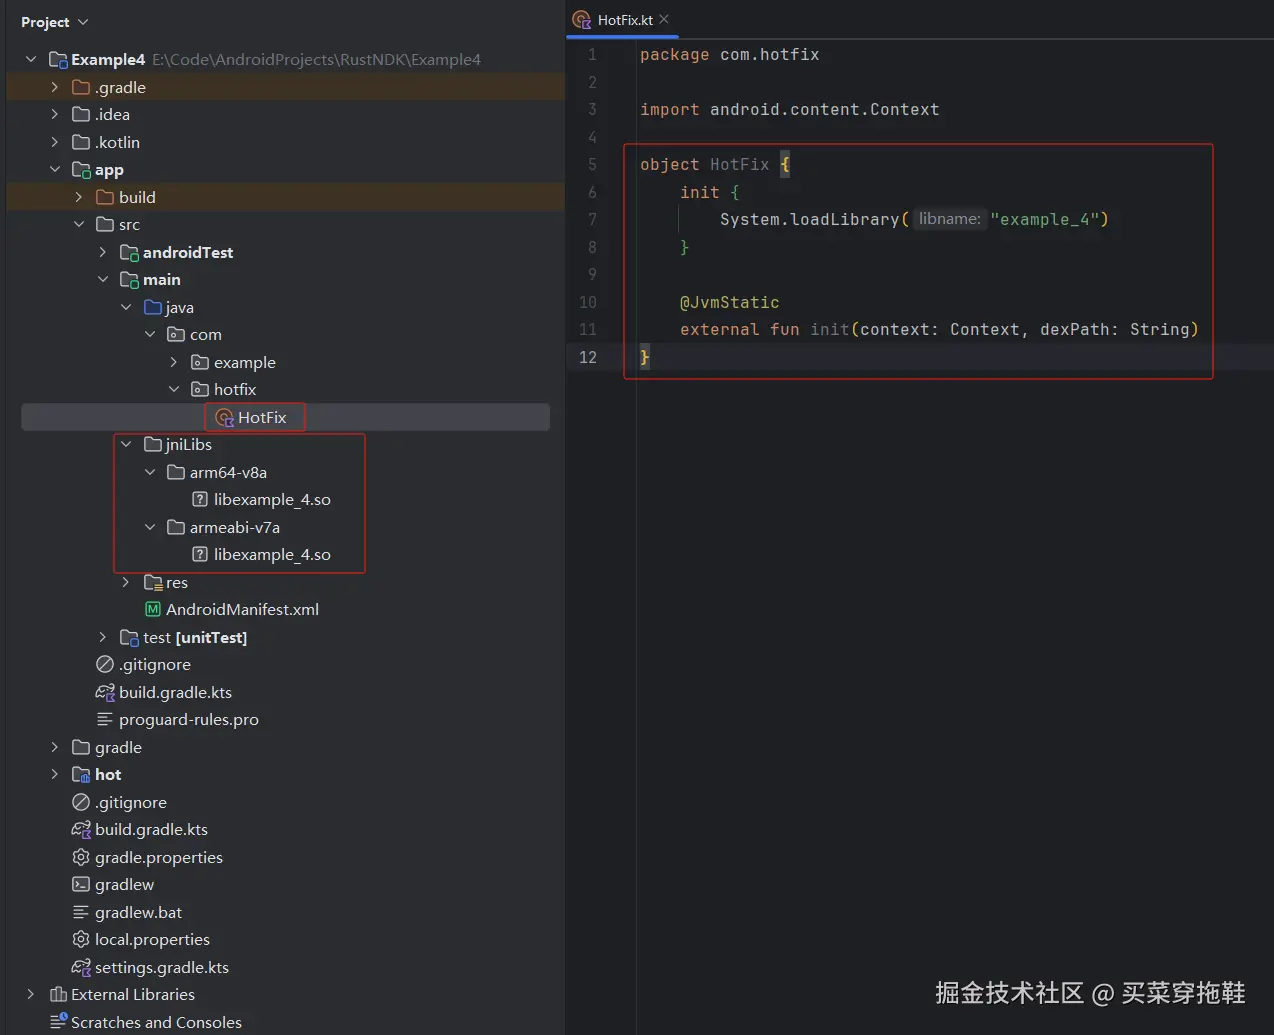The width and height of the screenshot is (1274, 1035).
Task: Close the HotFix.kt tab
Action: coord(665,19)
